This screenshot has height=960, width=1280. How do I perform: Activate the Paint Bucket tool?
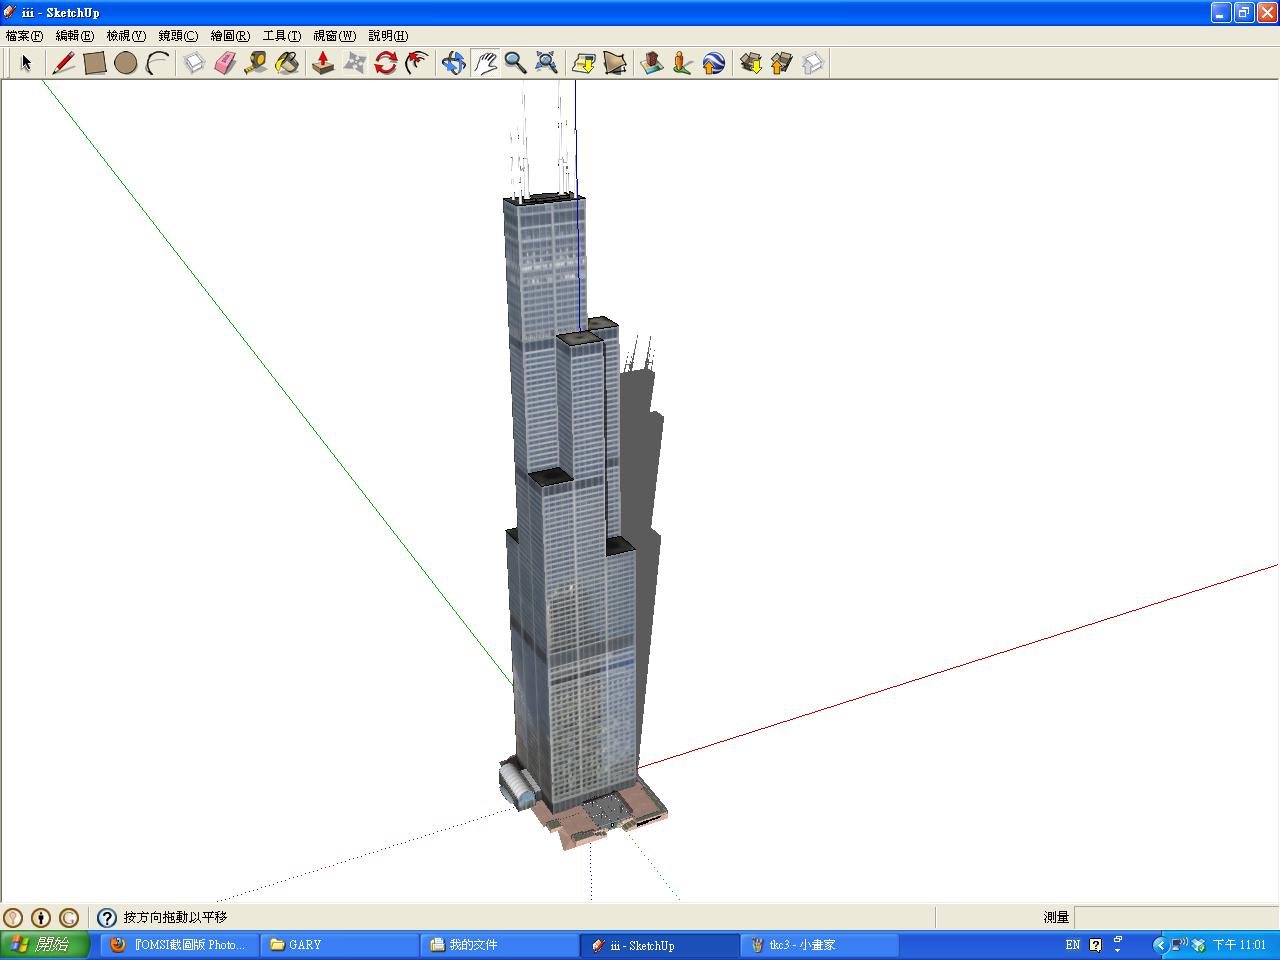click(287, 63)
